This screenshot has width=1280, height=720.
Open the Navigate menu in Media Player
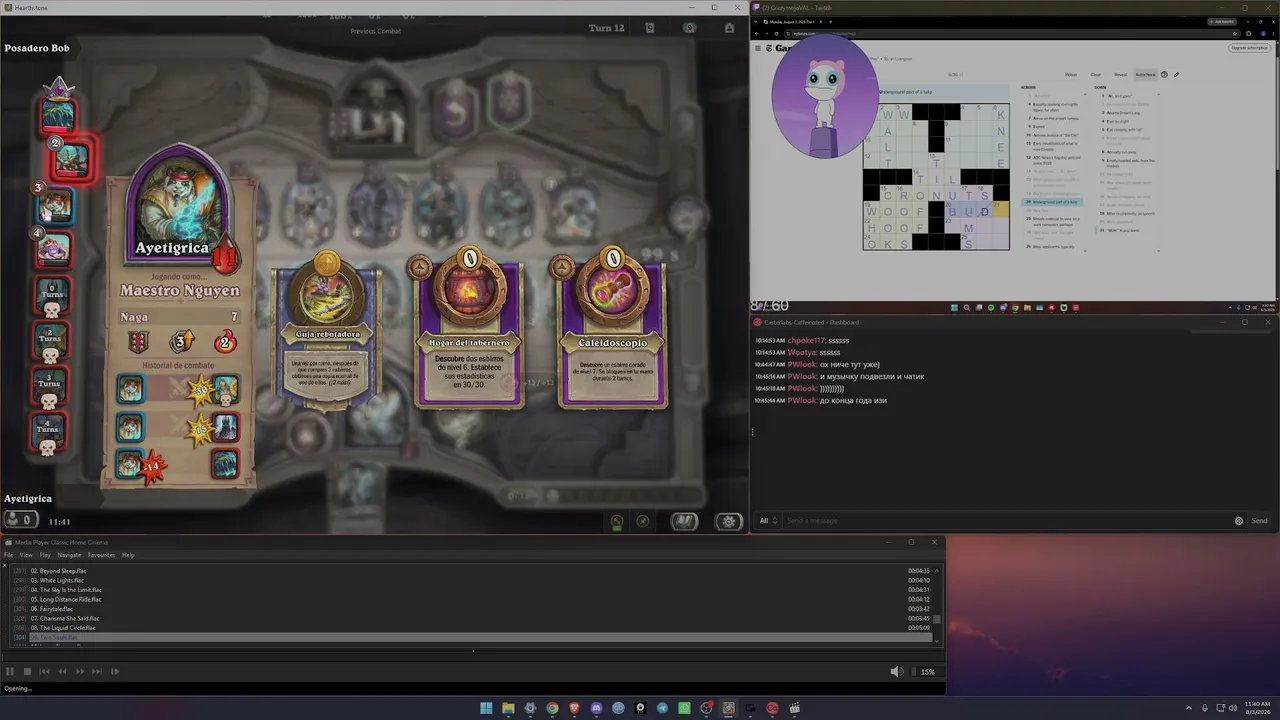pos(69,555)
